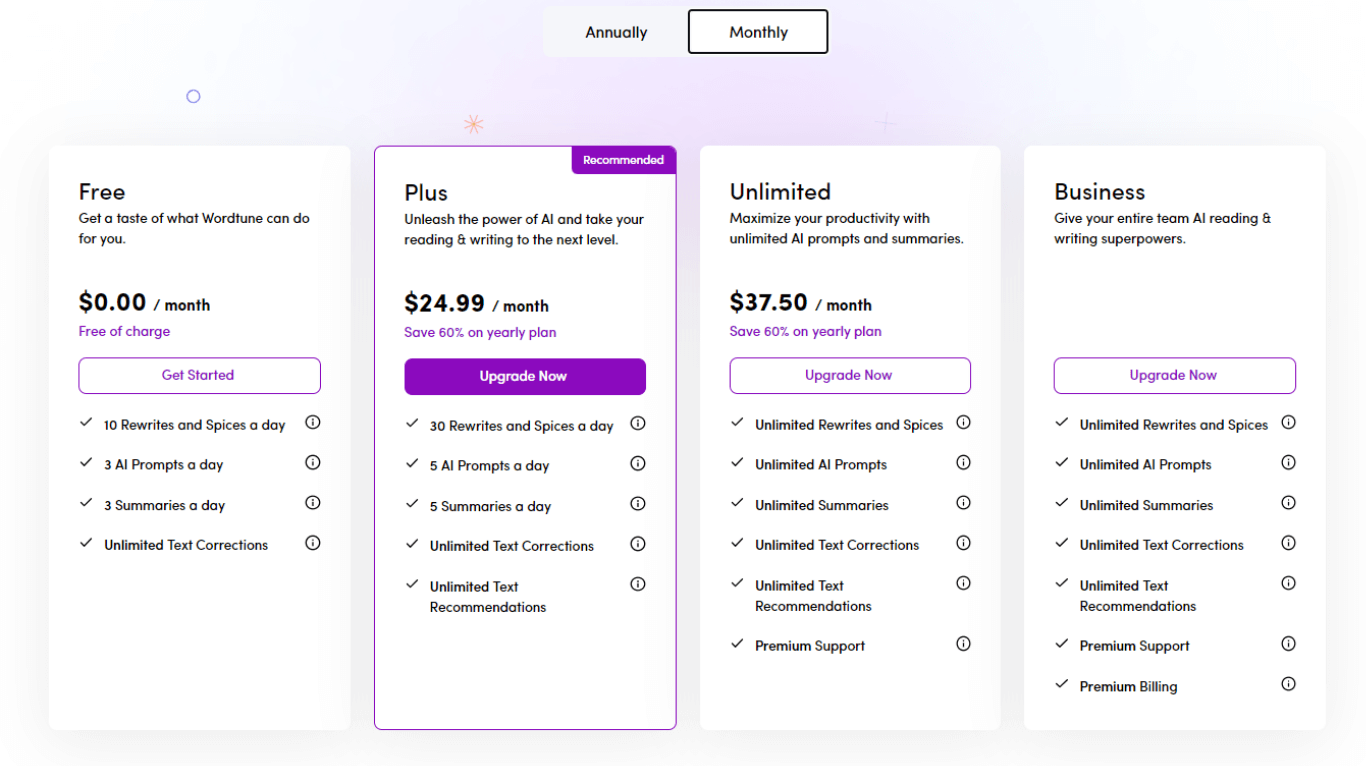The image size is (1366, 766).
Task: Choose Upgrade Now for the Business plan
Action: coord(1174,375)
